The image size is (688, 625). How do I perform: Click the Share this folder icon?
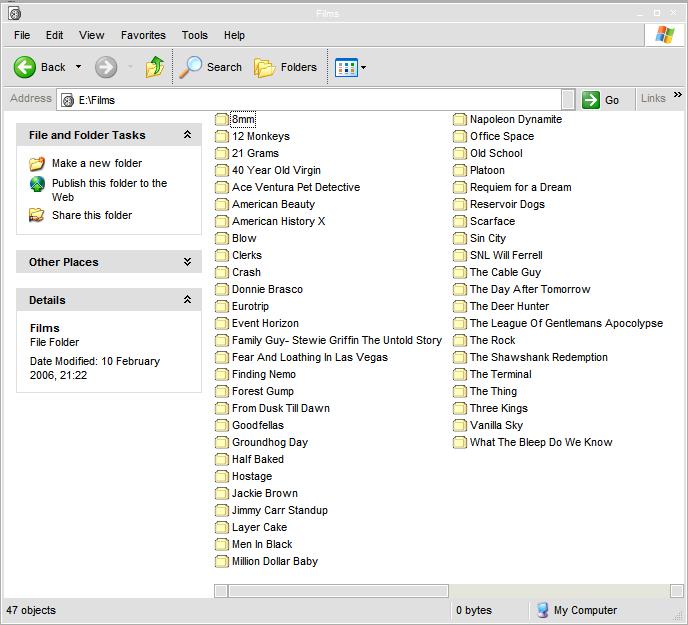pos(36,215)
